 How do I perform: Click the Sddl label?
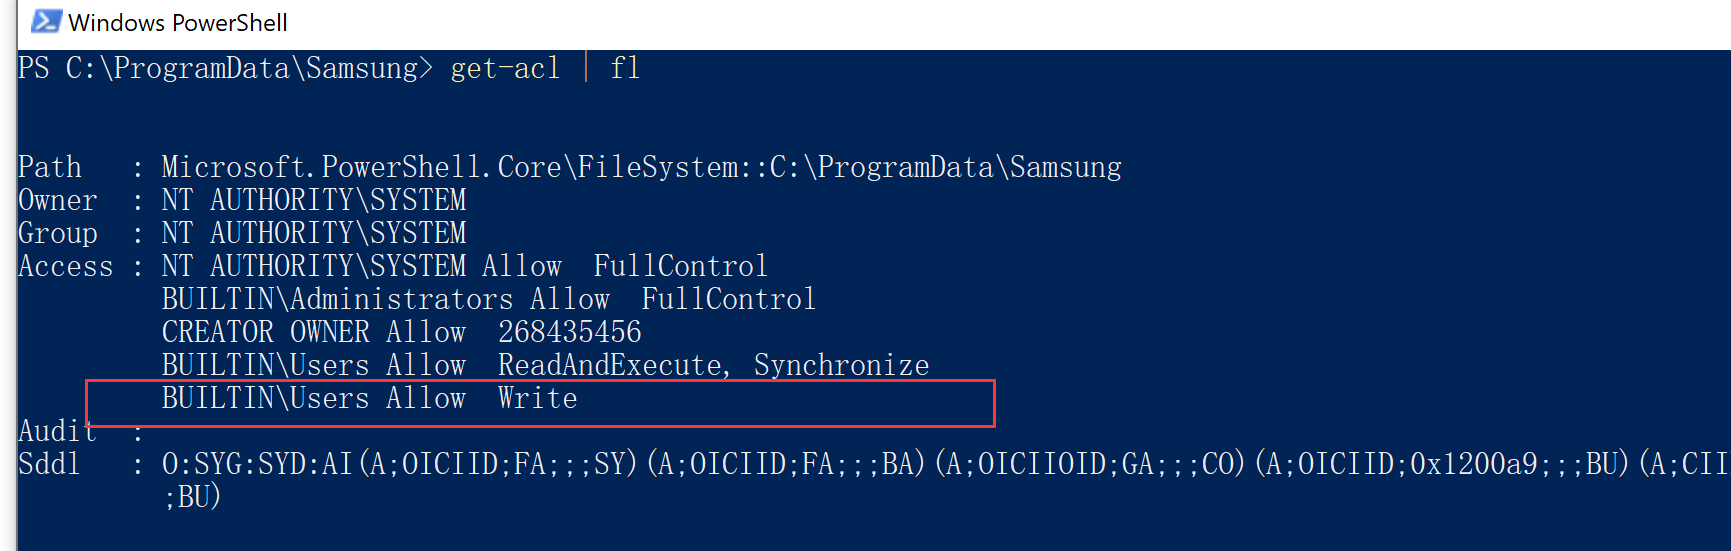(x=49, y=464)
